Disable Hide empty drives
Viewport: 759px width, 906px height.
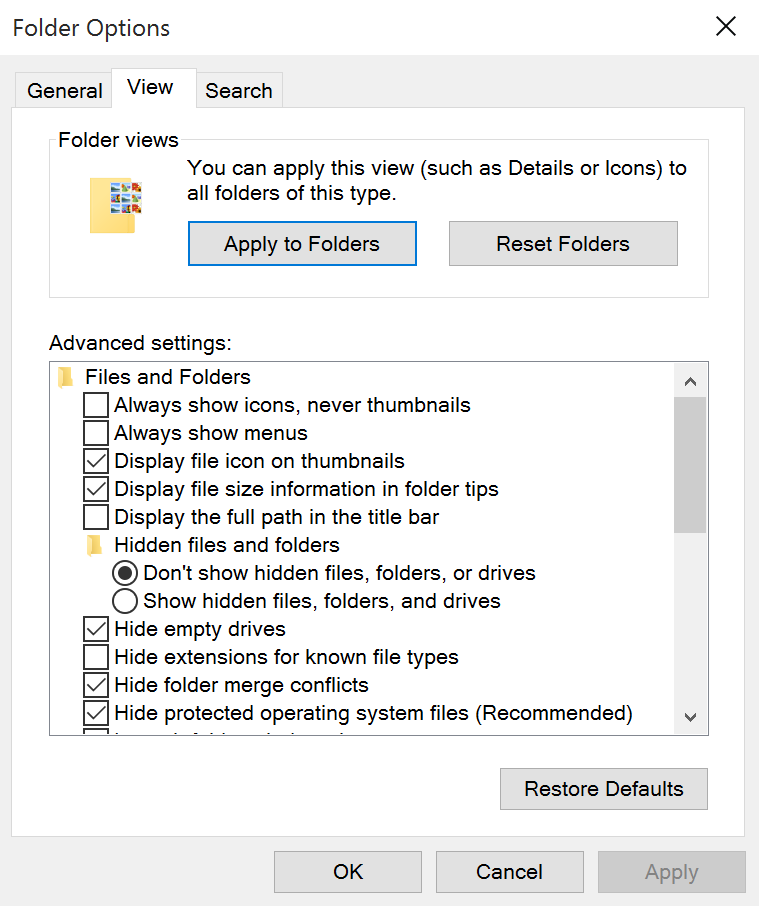pyautogui.click(x=95, y=629)
